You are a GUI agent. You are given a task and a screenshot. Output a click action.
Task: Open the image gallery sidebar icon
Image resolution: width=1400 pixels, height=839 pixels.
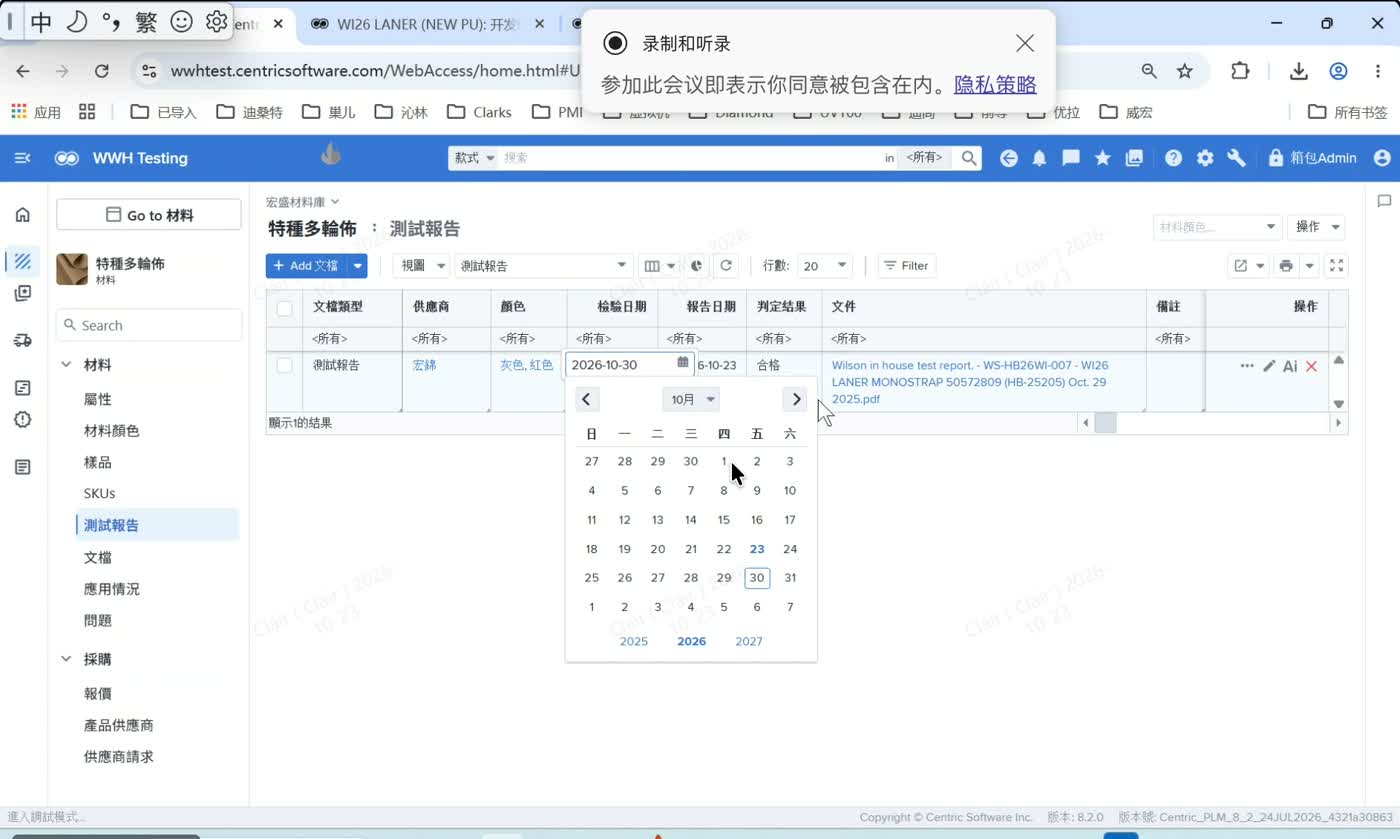point(22,293)
